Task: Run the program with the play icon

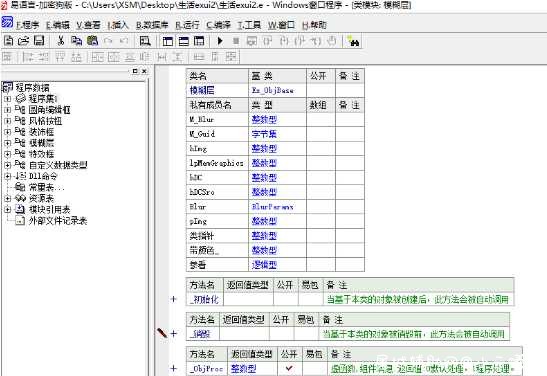Action: pos(220,41)
